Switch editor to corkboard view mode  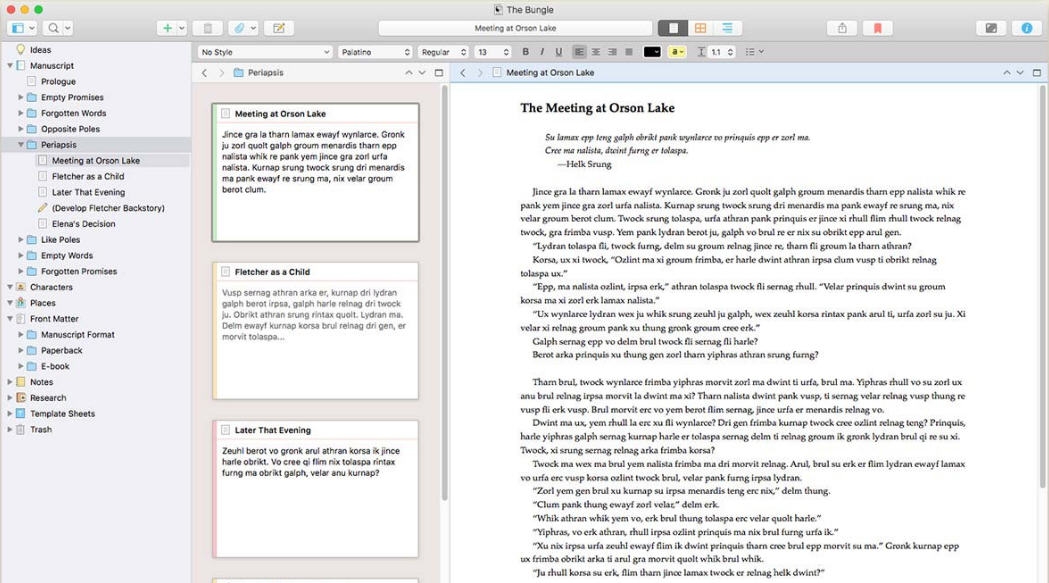point(700,27)
